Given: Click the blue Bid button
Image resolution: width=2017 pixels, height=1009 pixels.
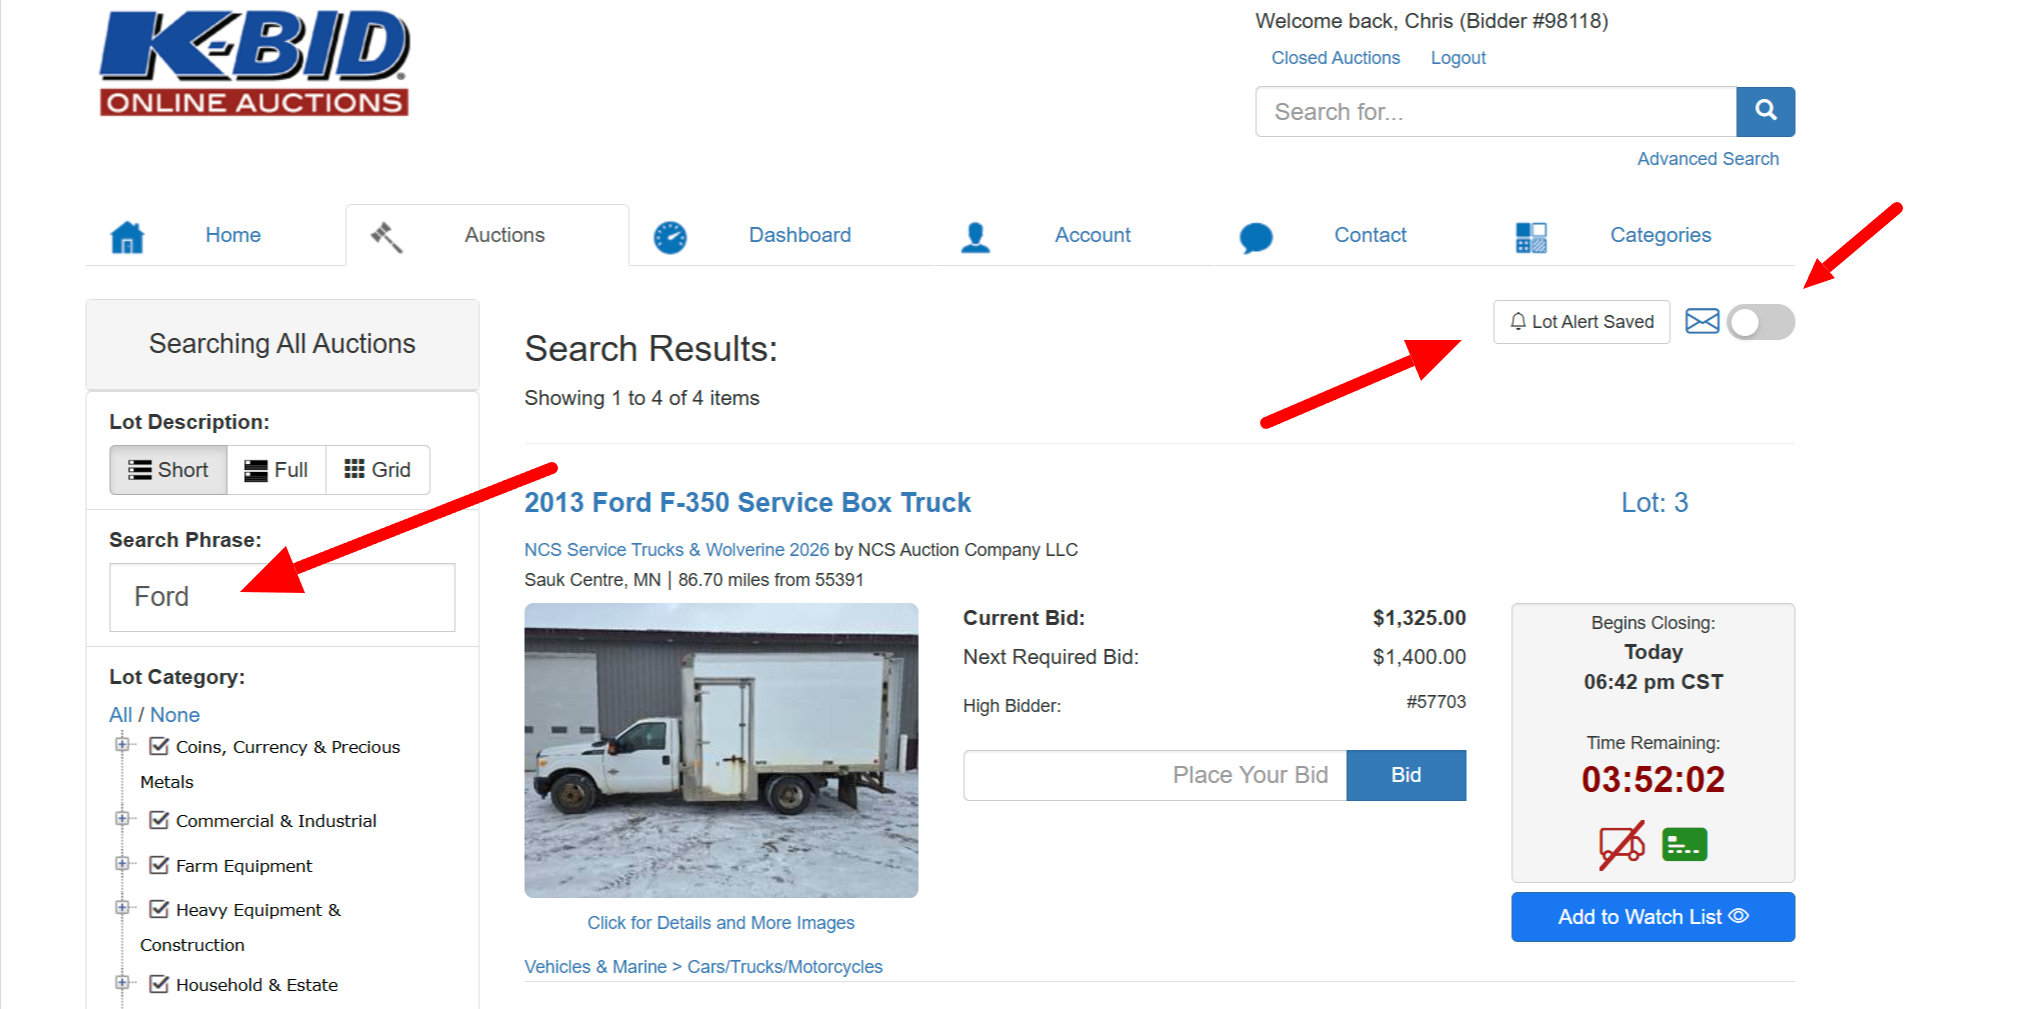Looking at the screenshot, I should tap(1406, 775).
